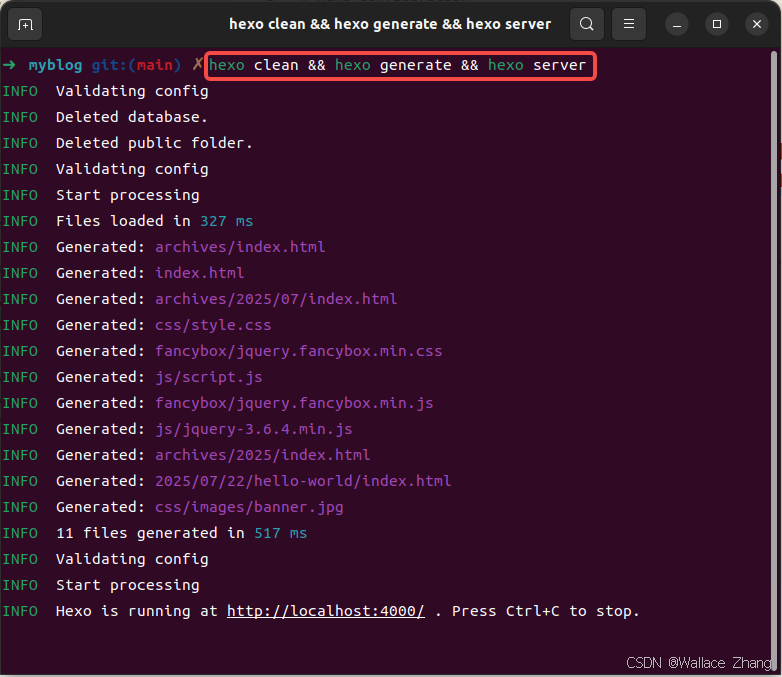This screenshot has height=677, width=782.
Task: Click the 'archives/index.html' path
Action: tap(240, 247)
